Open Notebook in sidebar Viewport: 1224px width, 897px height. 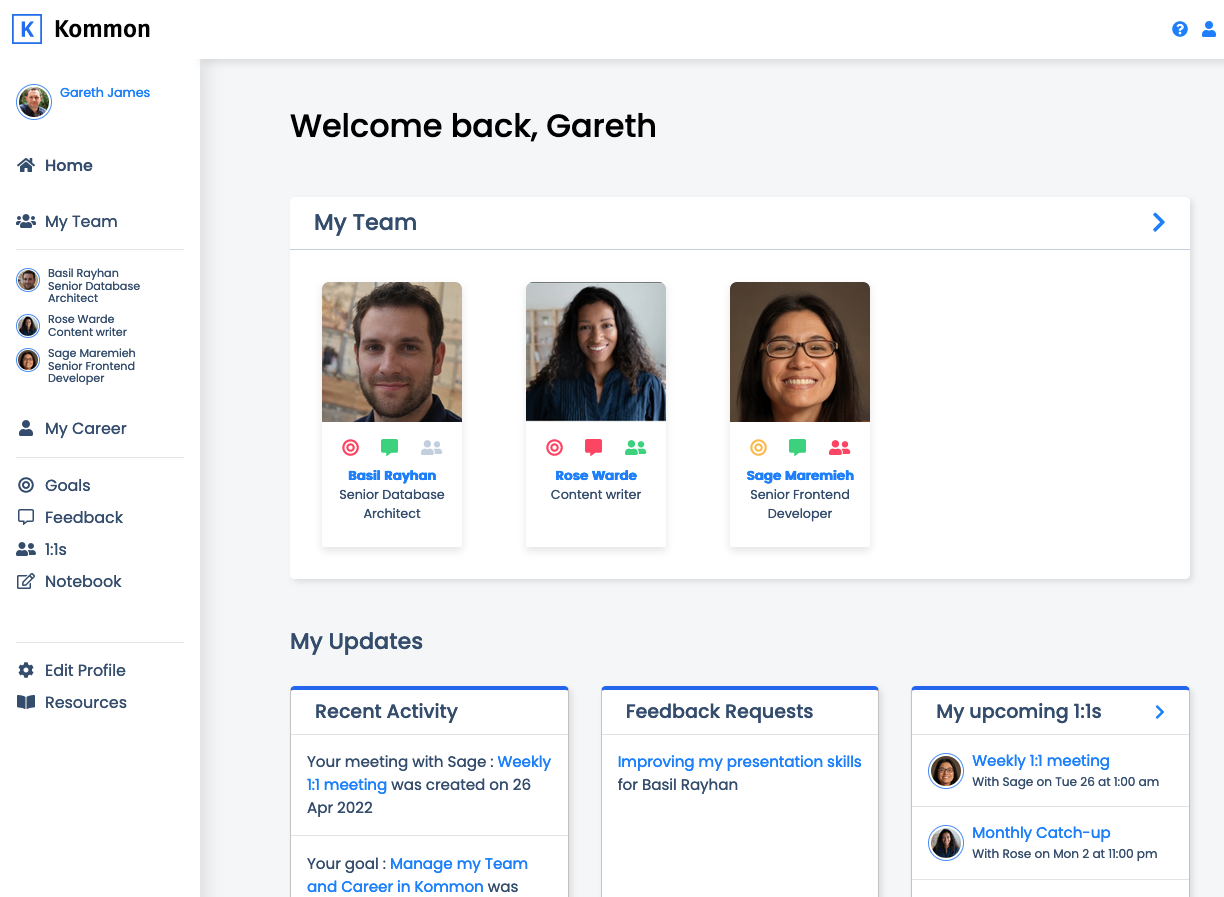pyautogui.click(x=83, y=581)
